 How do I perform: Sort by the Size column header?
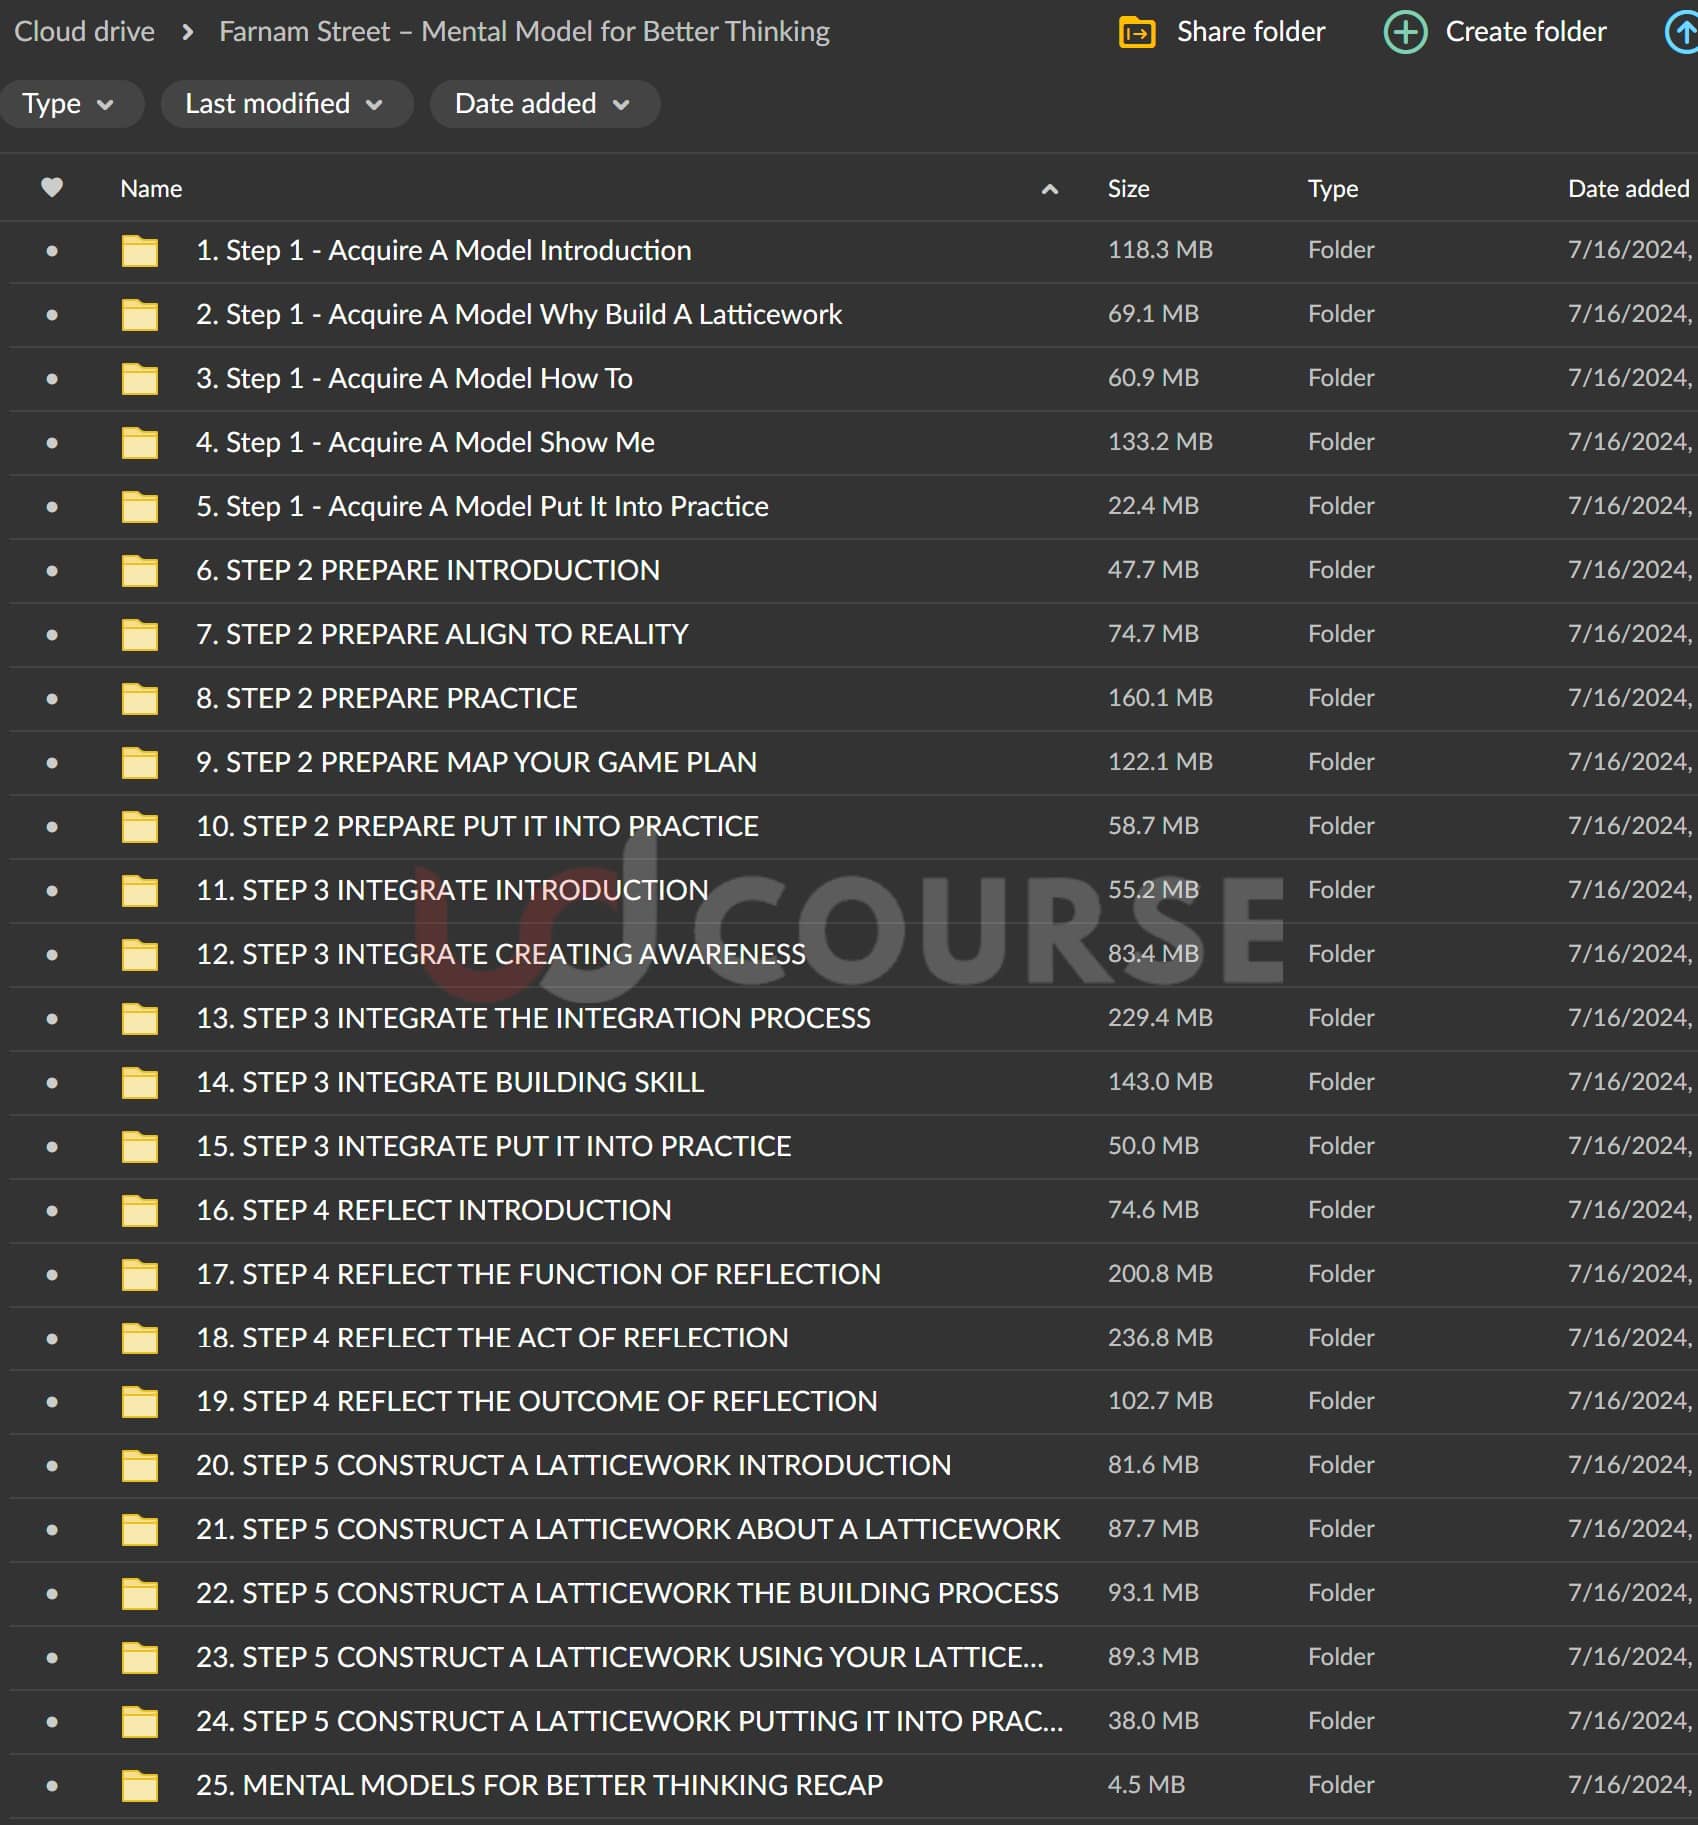pos(1128,189)
